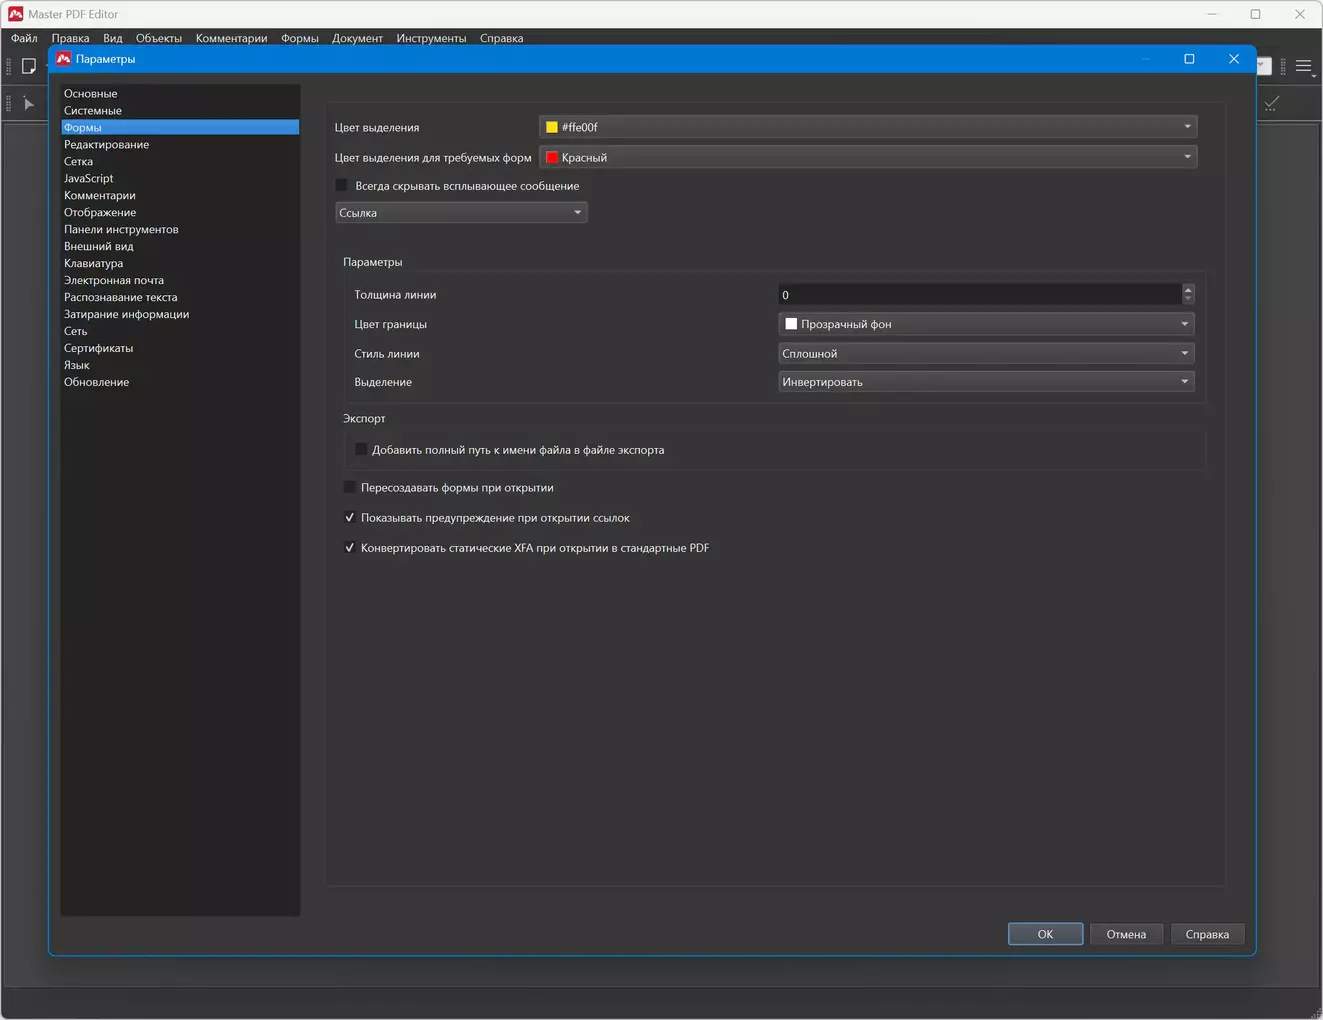
Task: Enable 'Всегда скрывать всплывающее сообщение' checkbox
Action: point(342,186)
